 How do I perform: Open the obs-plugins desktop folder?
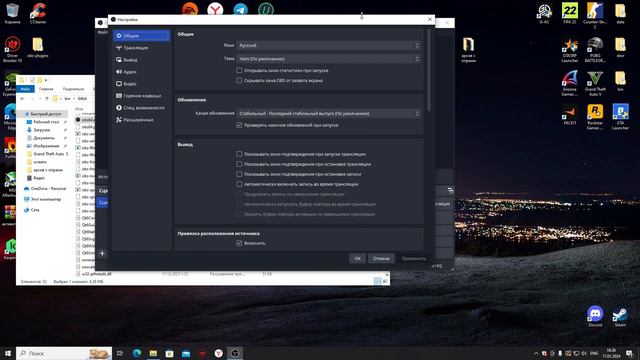[x=38, y=47]
